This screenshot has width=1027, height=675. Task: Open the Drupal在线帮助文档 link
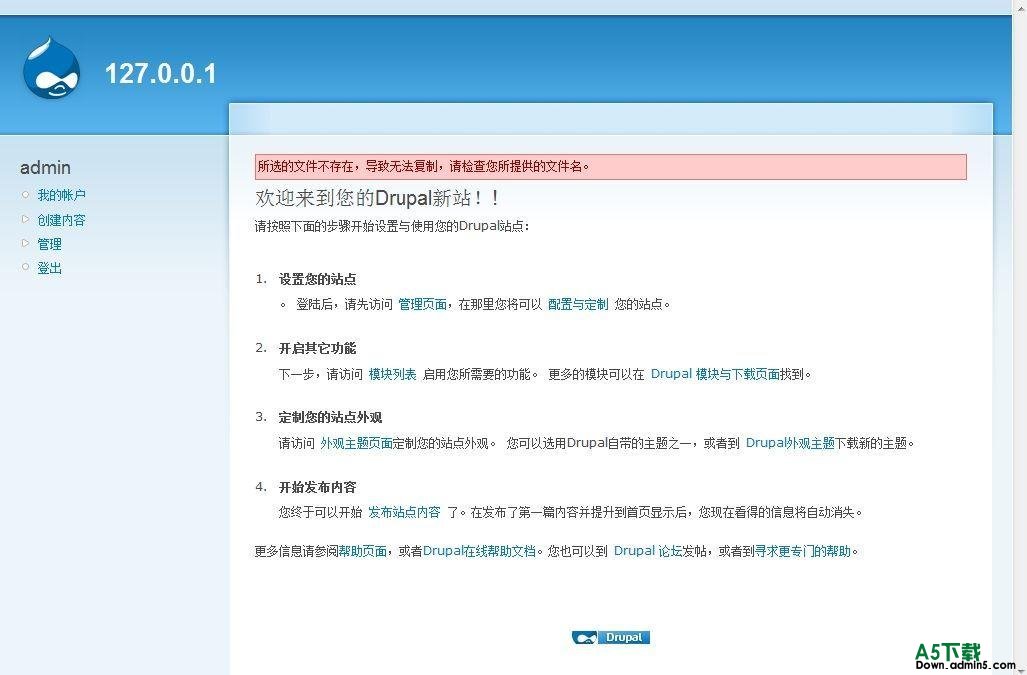pyautogui.click(x=479, y=551)
